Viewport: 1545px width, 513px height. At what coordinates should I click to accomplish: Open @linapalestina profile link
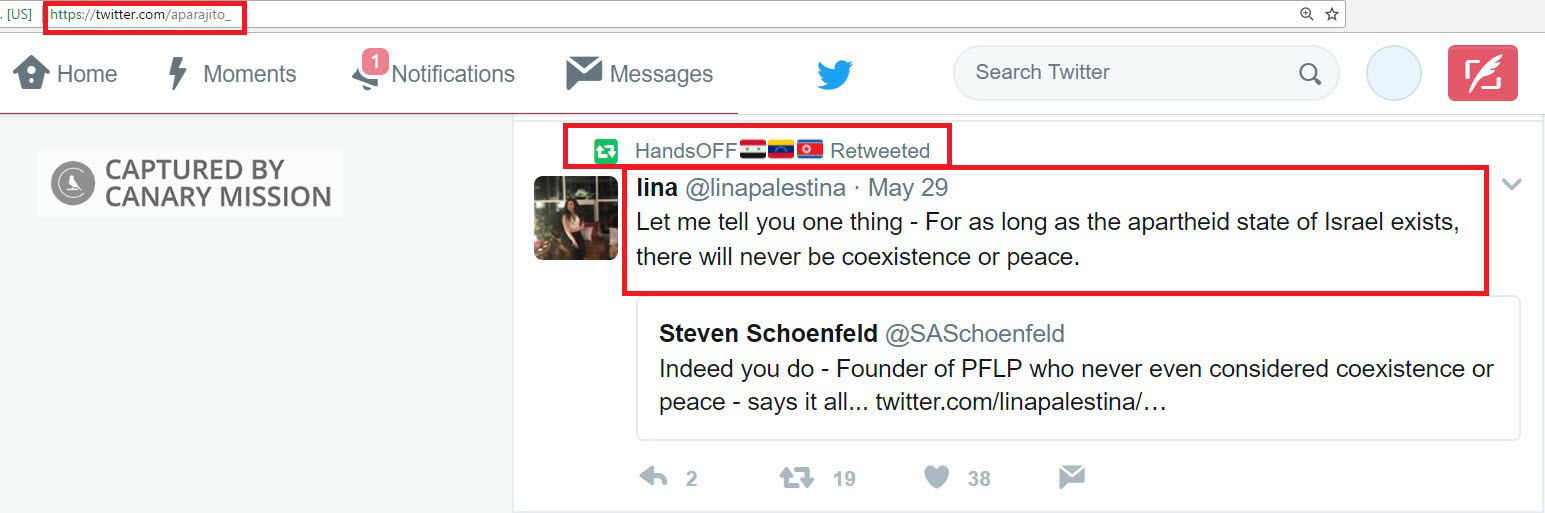[765, 188]
